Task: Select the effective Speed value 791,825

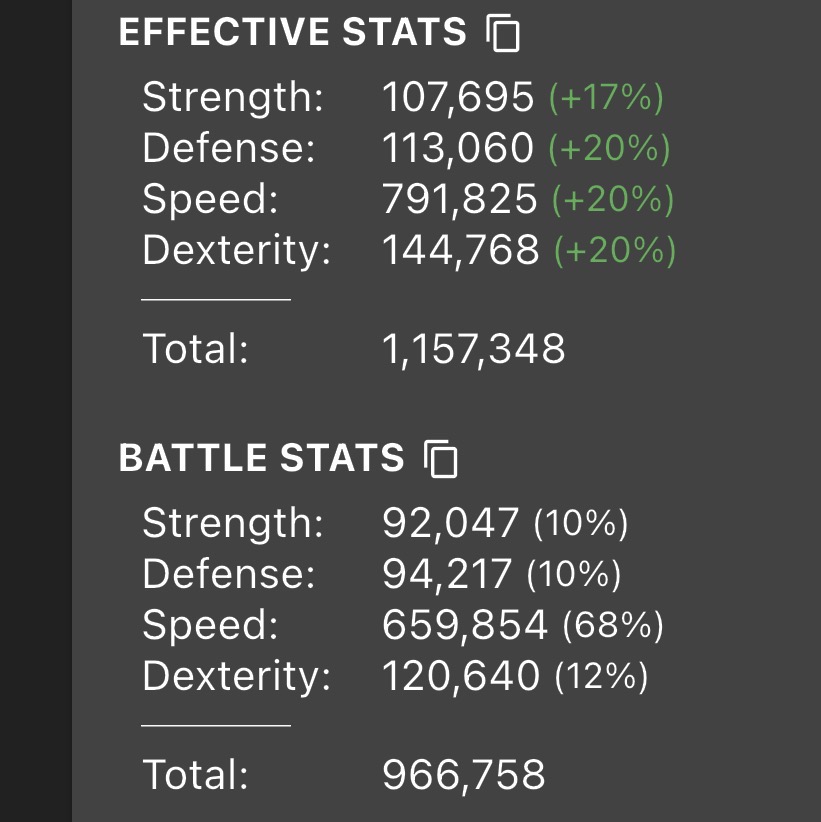Action: coord(460,199)
